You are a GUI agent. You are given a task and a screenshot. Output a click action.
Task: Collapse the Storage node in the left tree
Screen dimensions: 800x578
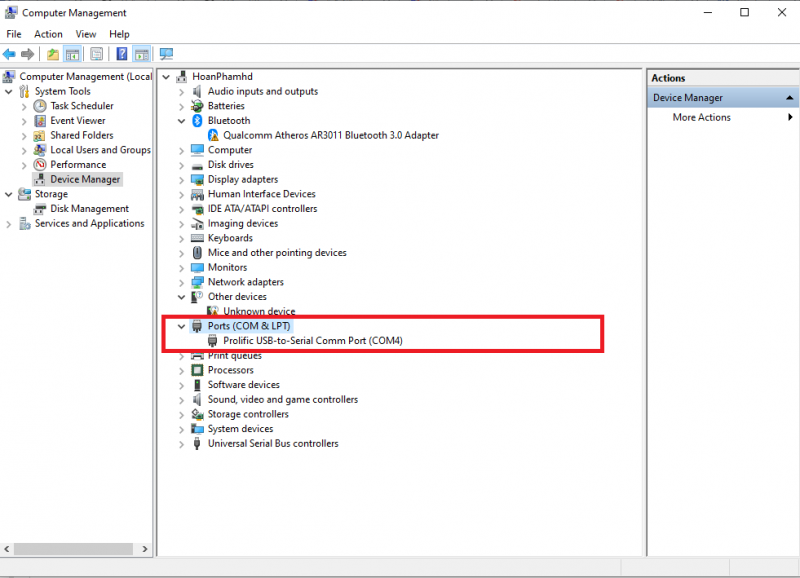point(9,194)
